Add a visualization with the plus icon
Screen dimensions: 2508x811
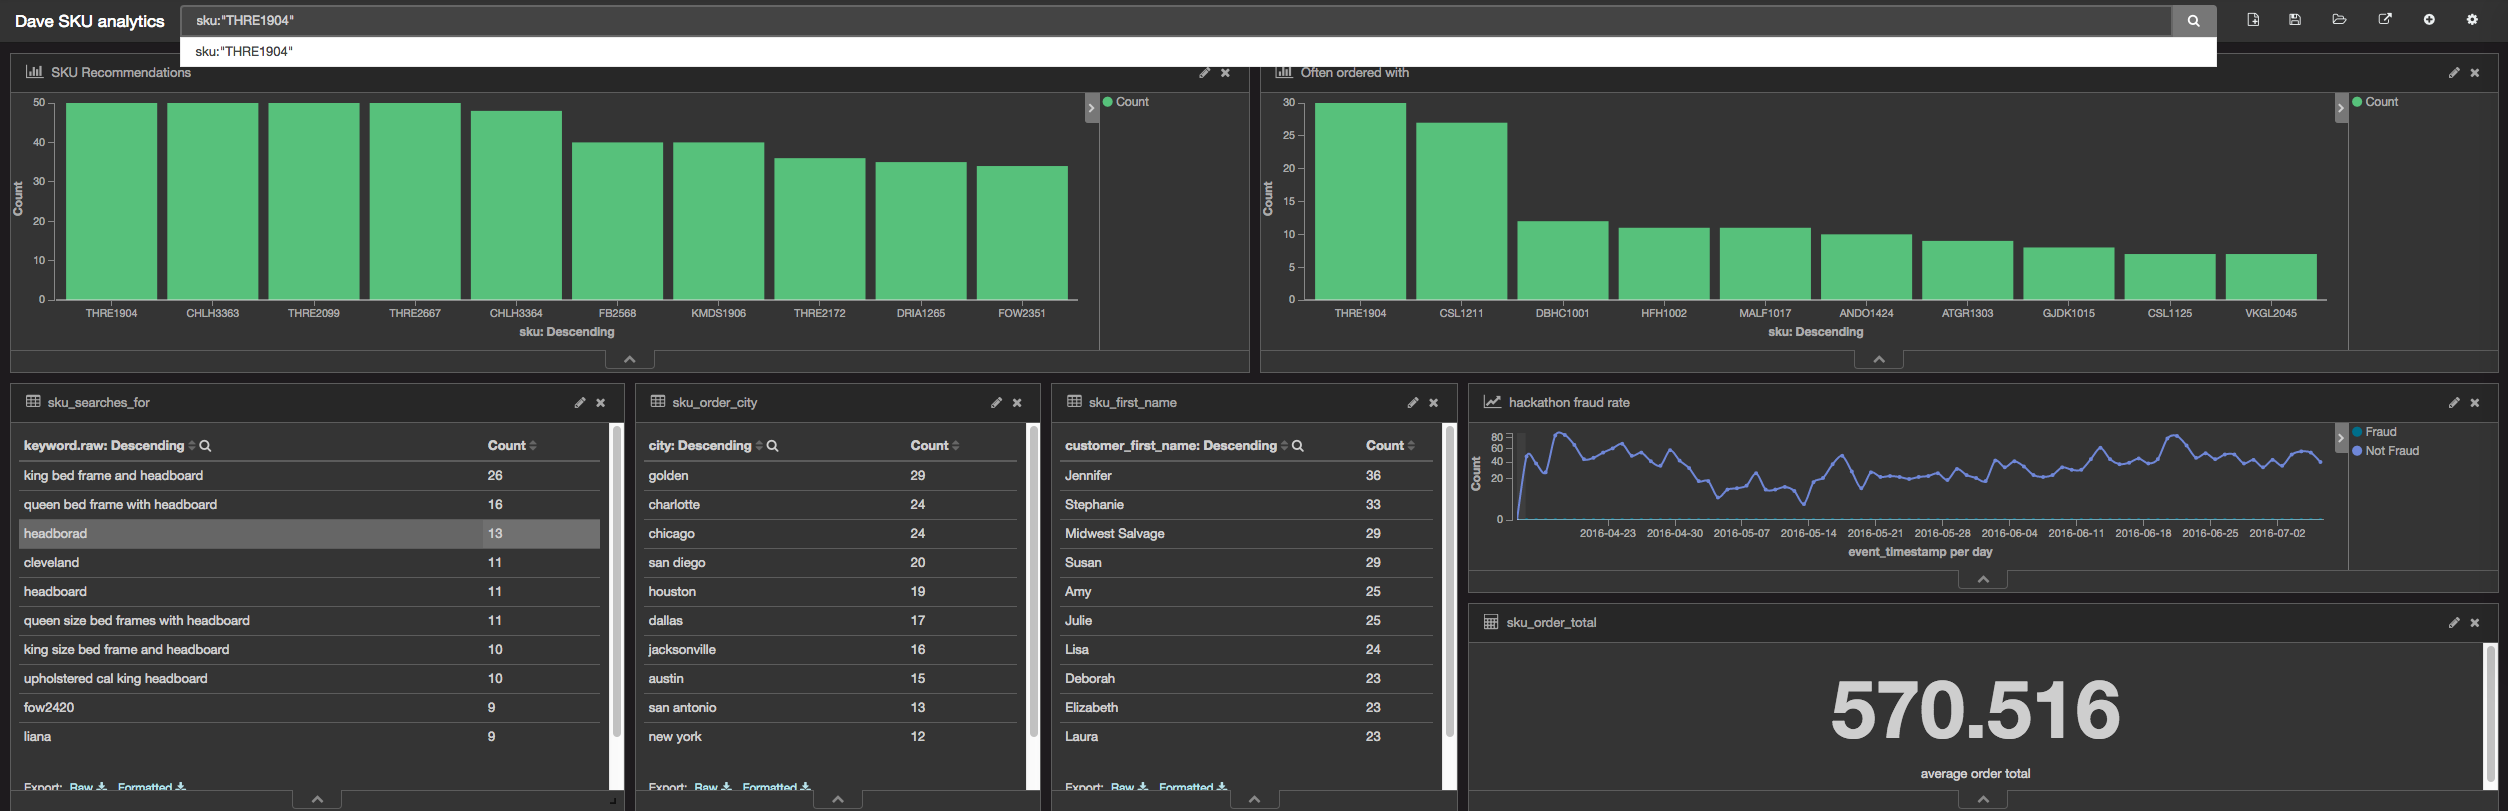2429,20
